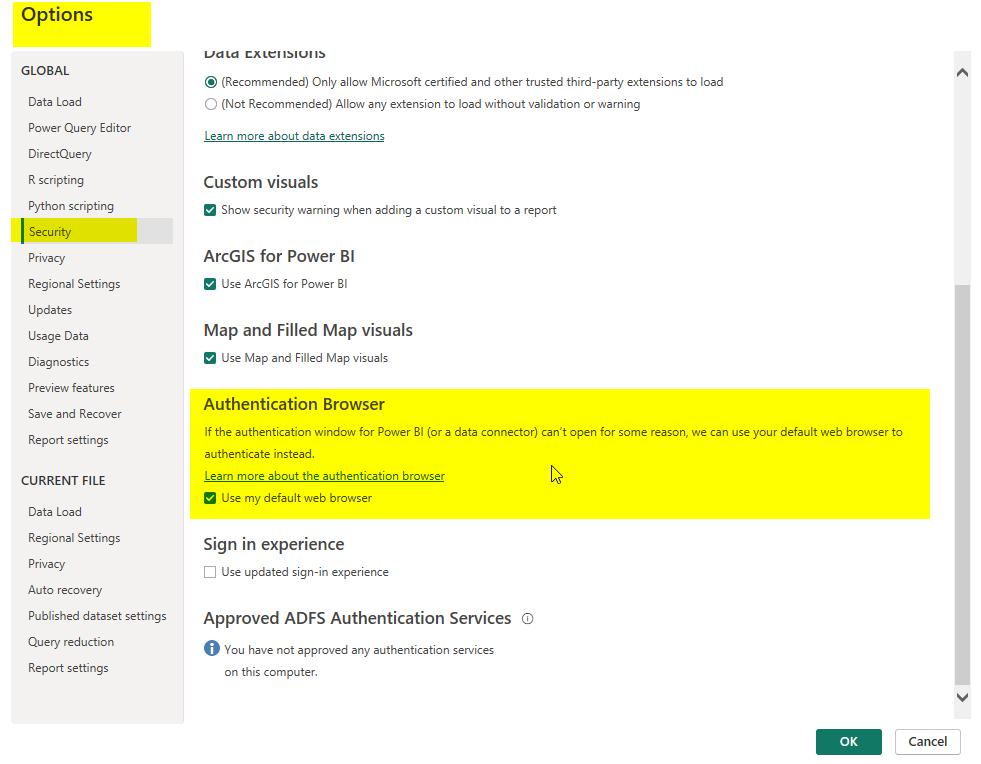This screenshot has width=981, height=764.
Task: Open Preview features options
Action: tap(71, 388)
